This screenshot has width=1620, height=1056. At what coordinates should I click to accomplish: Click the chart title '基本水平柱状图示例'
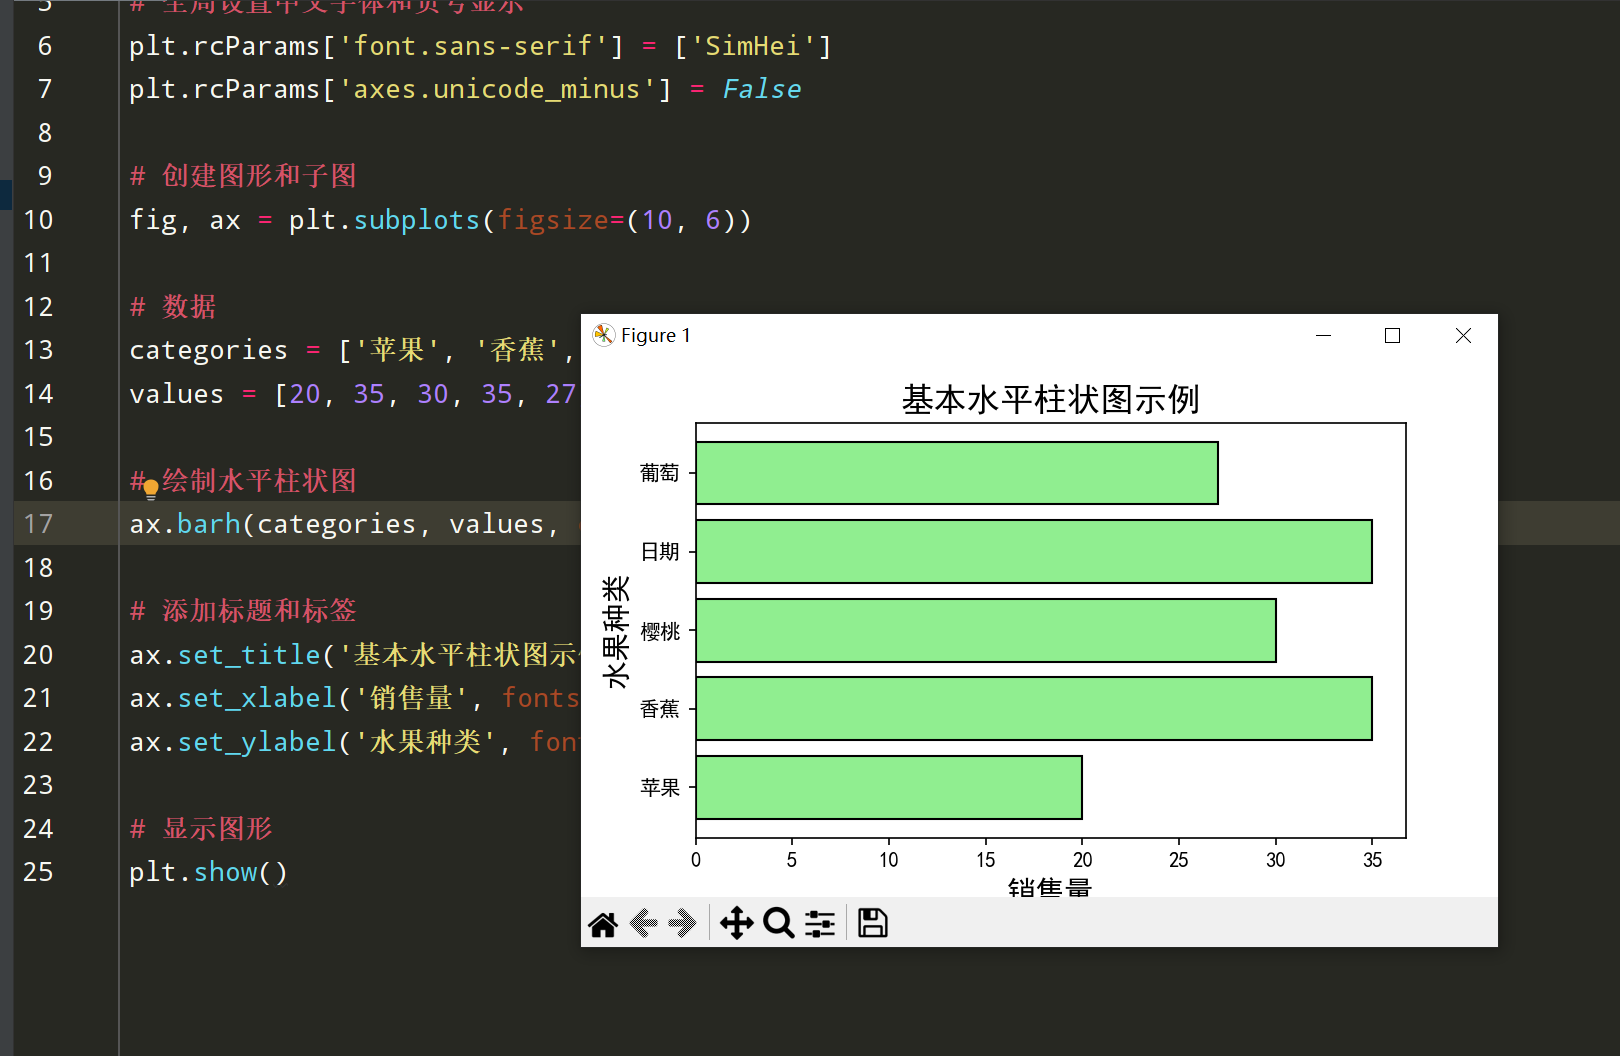[1050, 399]
